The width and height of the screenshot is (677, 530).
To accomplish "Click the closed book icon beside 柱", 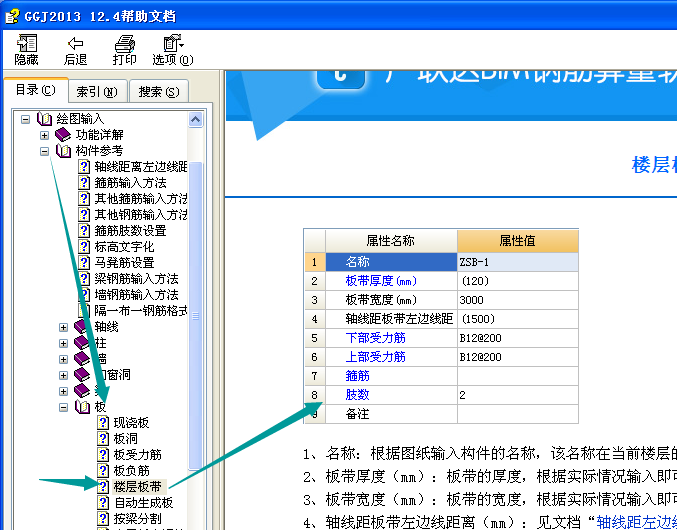I will tap(82, 343).
